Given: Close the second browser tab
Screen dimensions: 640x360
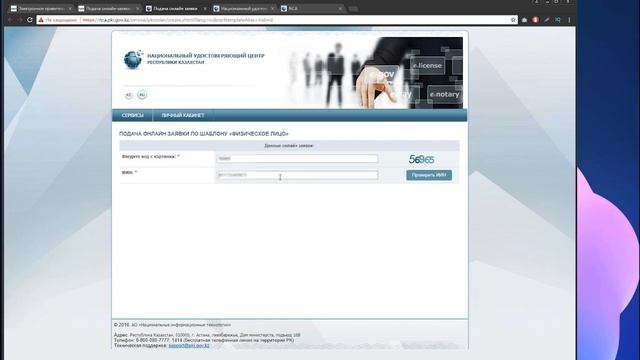Looking at the screenshot, I should tap(138, 8).
